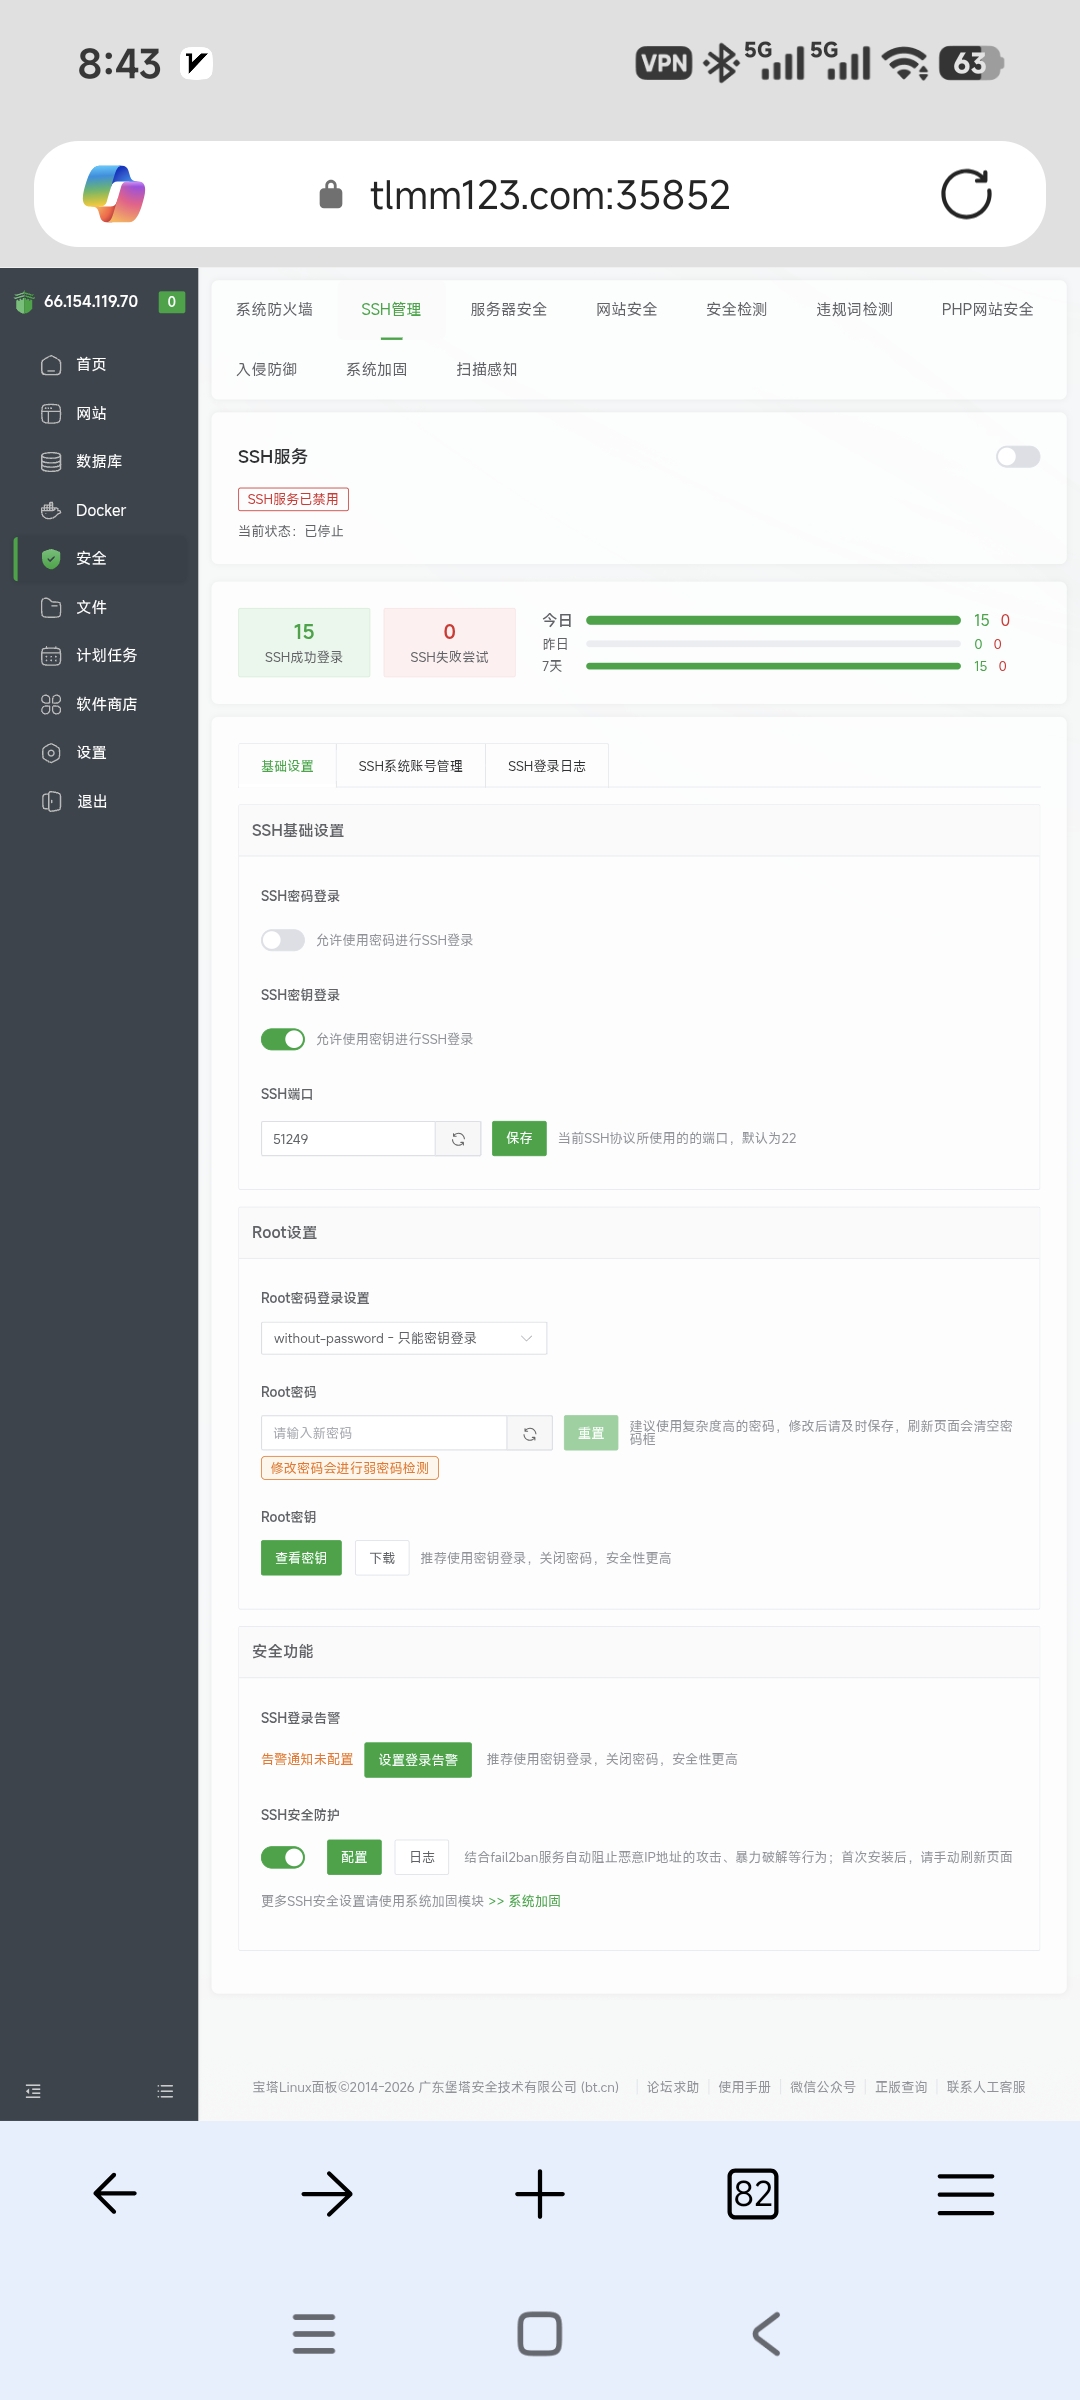Click the Docker icon in the sidebar
Image resolution: width=1080 pixels, height=2400 pixels.
[51, 510]
